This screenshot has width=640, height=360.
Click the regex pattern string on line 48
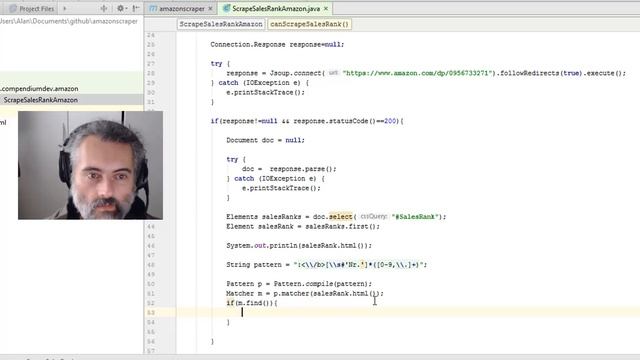358,264
